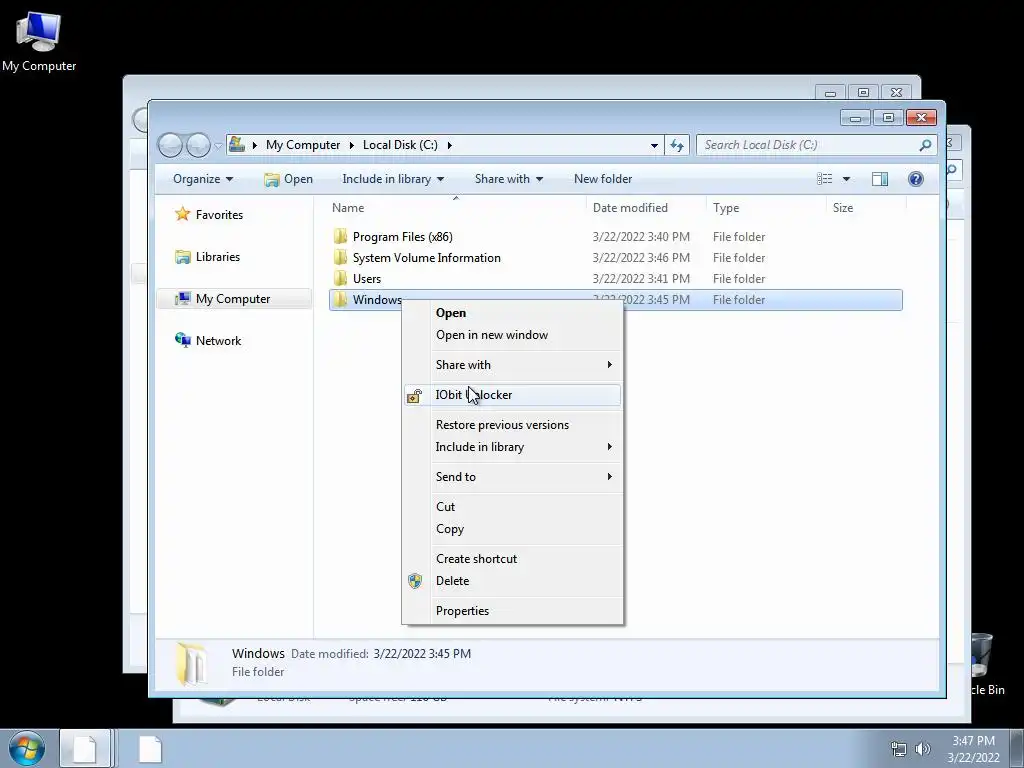Select the Program Files (x86) row name
The height and width of the screenshot is (768, 1024).
tap(402, 237)
